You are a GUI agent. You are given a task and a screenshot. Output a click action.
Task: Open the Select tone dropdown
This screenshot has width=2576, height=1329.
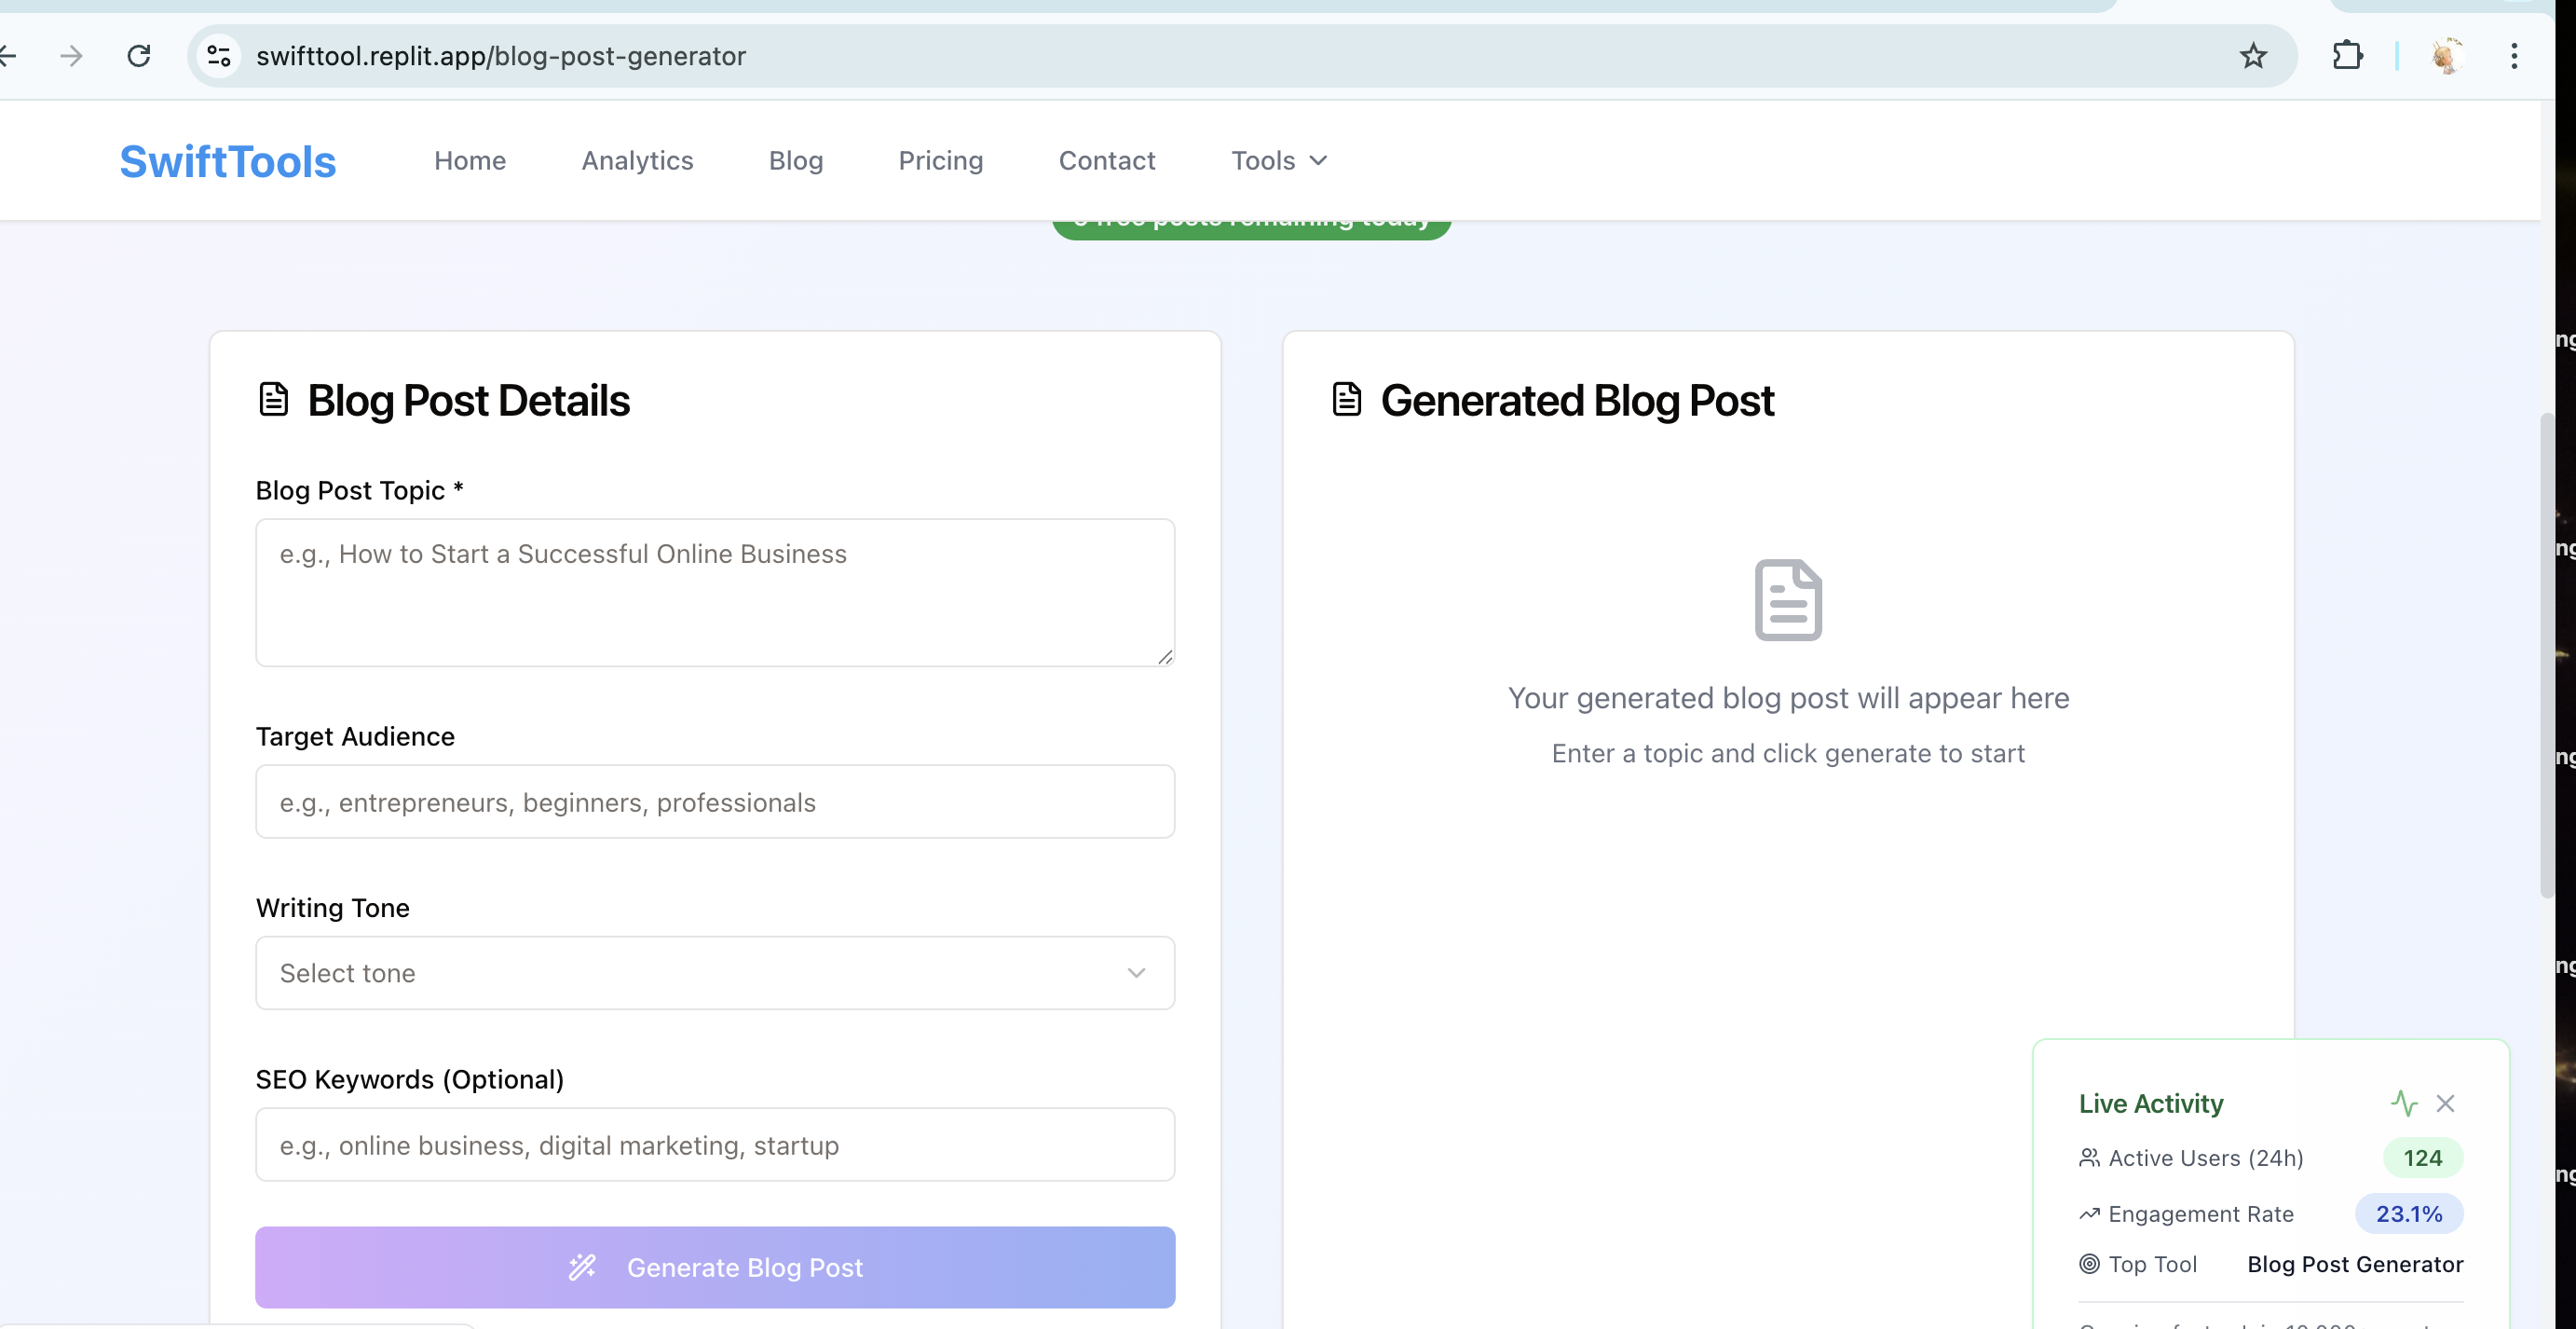tap(715, 973)
